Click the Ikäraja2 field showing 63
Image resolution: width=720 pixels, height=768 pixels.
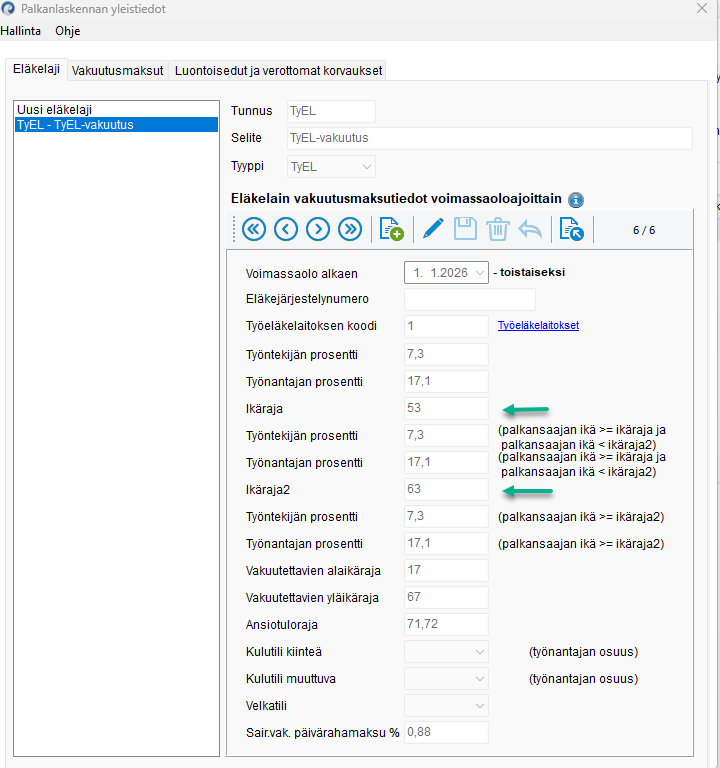[x=446, y=489]
